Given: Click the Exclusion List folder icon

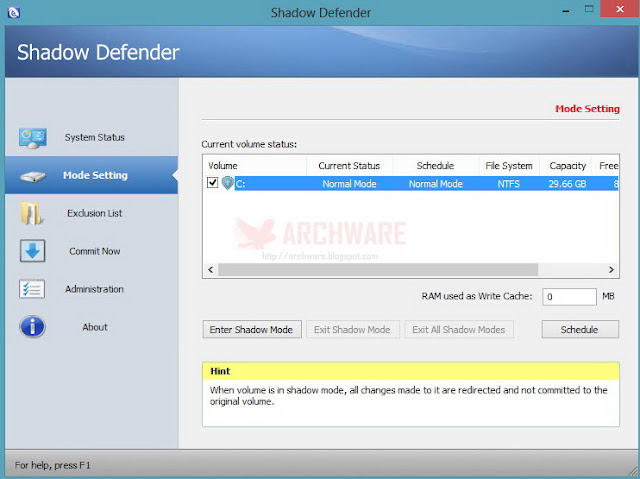Looking at the screenshot, I should [32, 213].
